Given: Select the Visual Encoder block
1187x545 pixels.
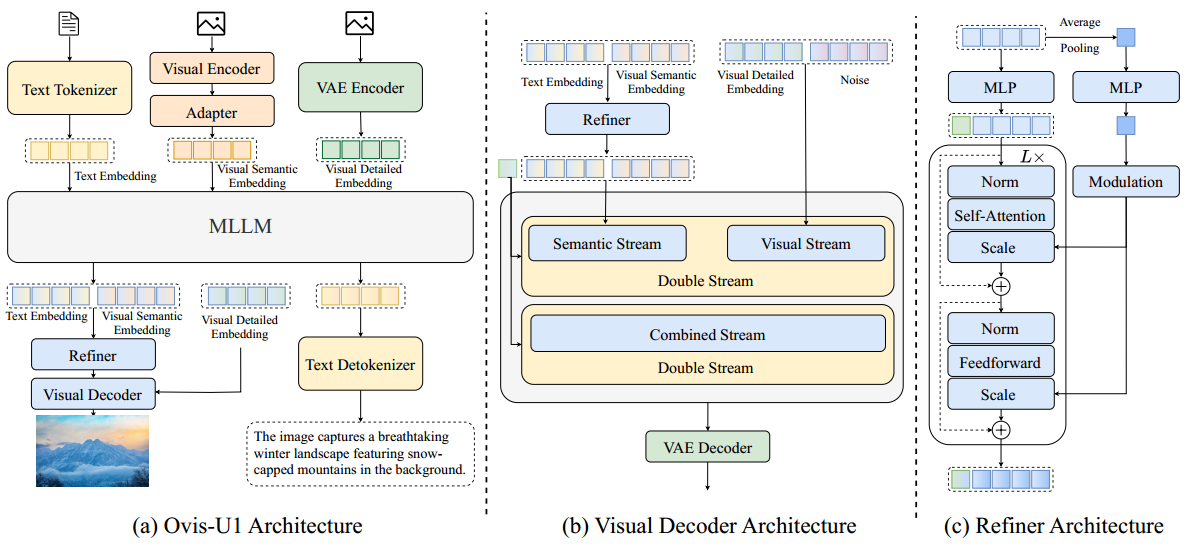Looking at the screenshot, I should coord(212,70).
